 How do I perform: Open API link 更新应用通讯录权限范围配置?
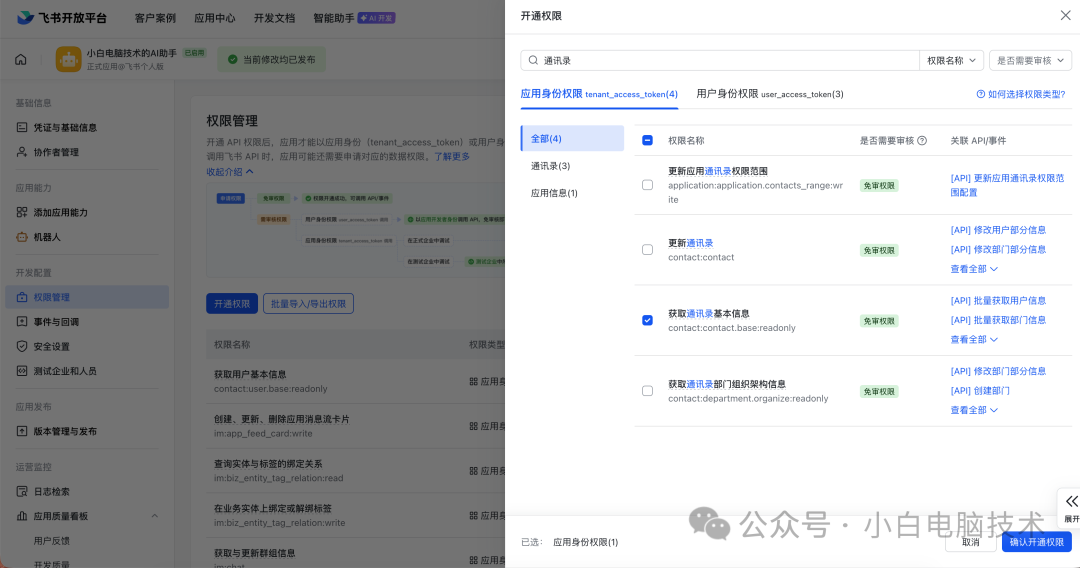[1007, 185]
